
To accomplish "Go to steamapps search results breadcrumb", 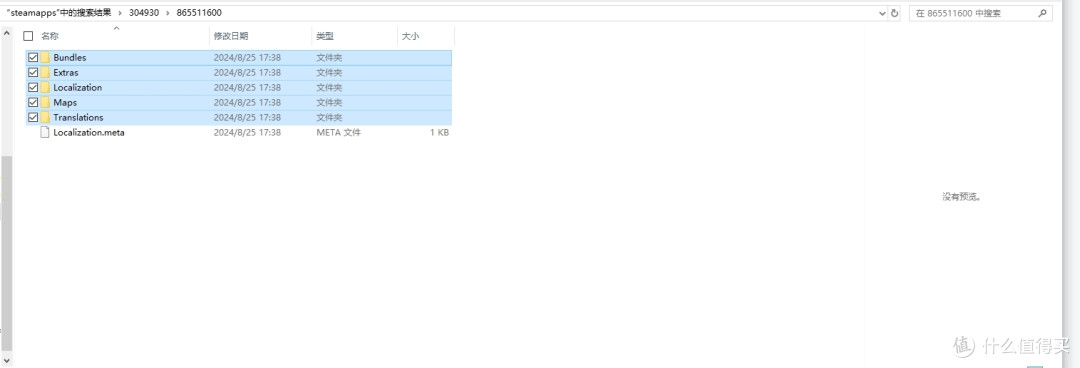I will (59, 13).
